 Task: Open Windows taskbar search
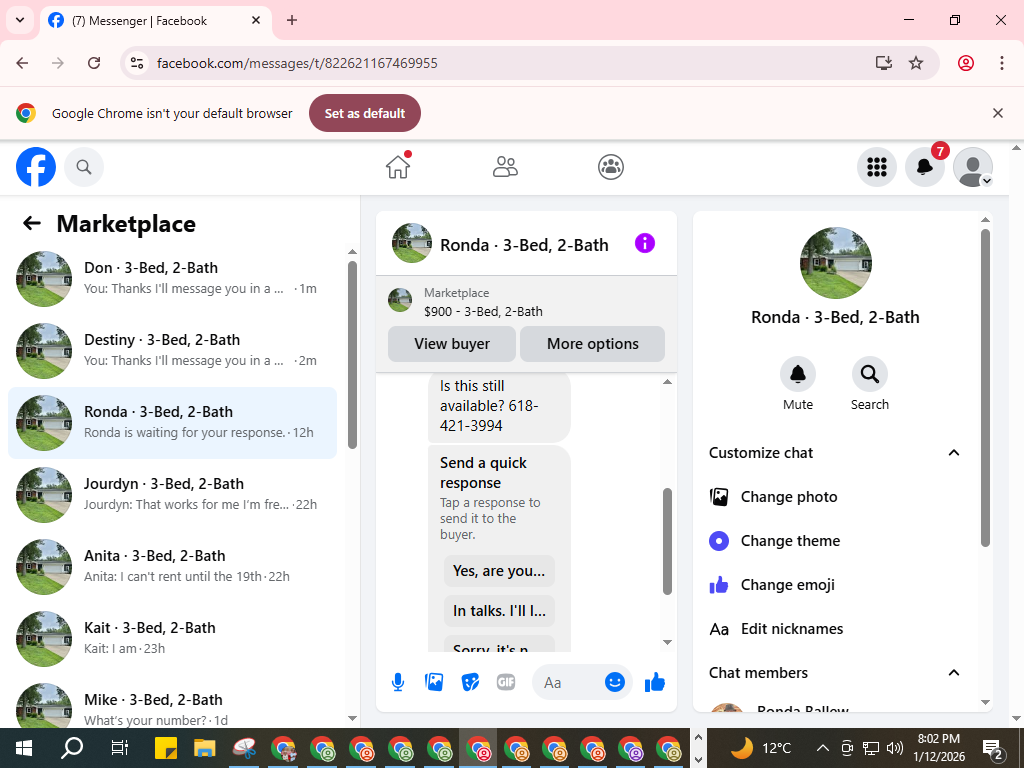point(72,748)
